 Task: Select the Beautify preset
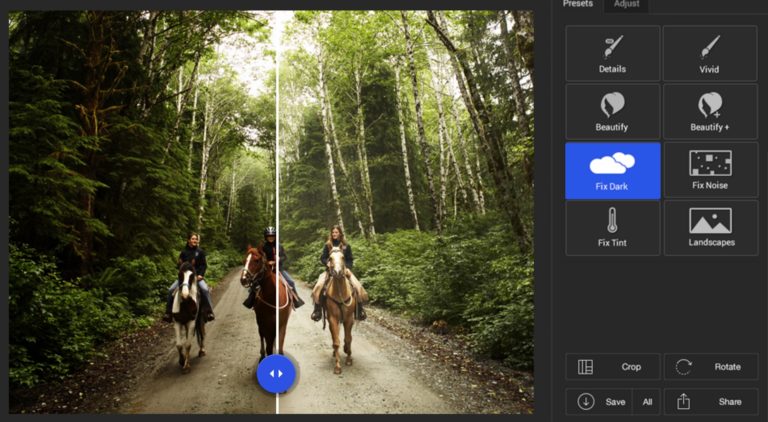[x=612, y=112]
